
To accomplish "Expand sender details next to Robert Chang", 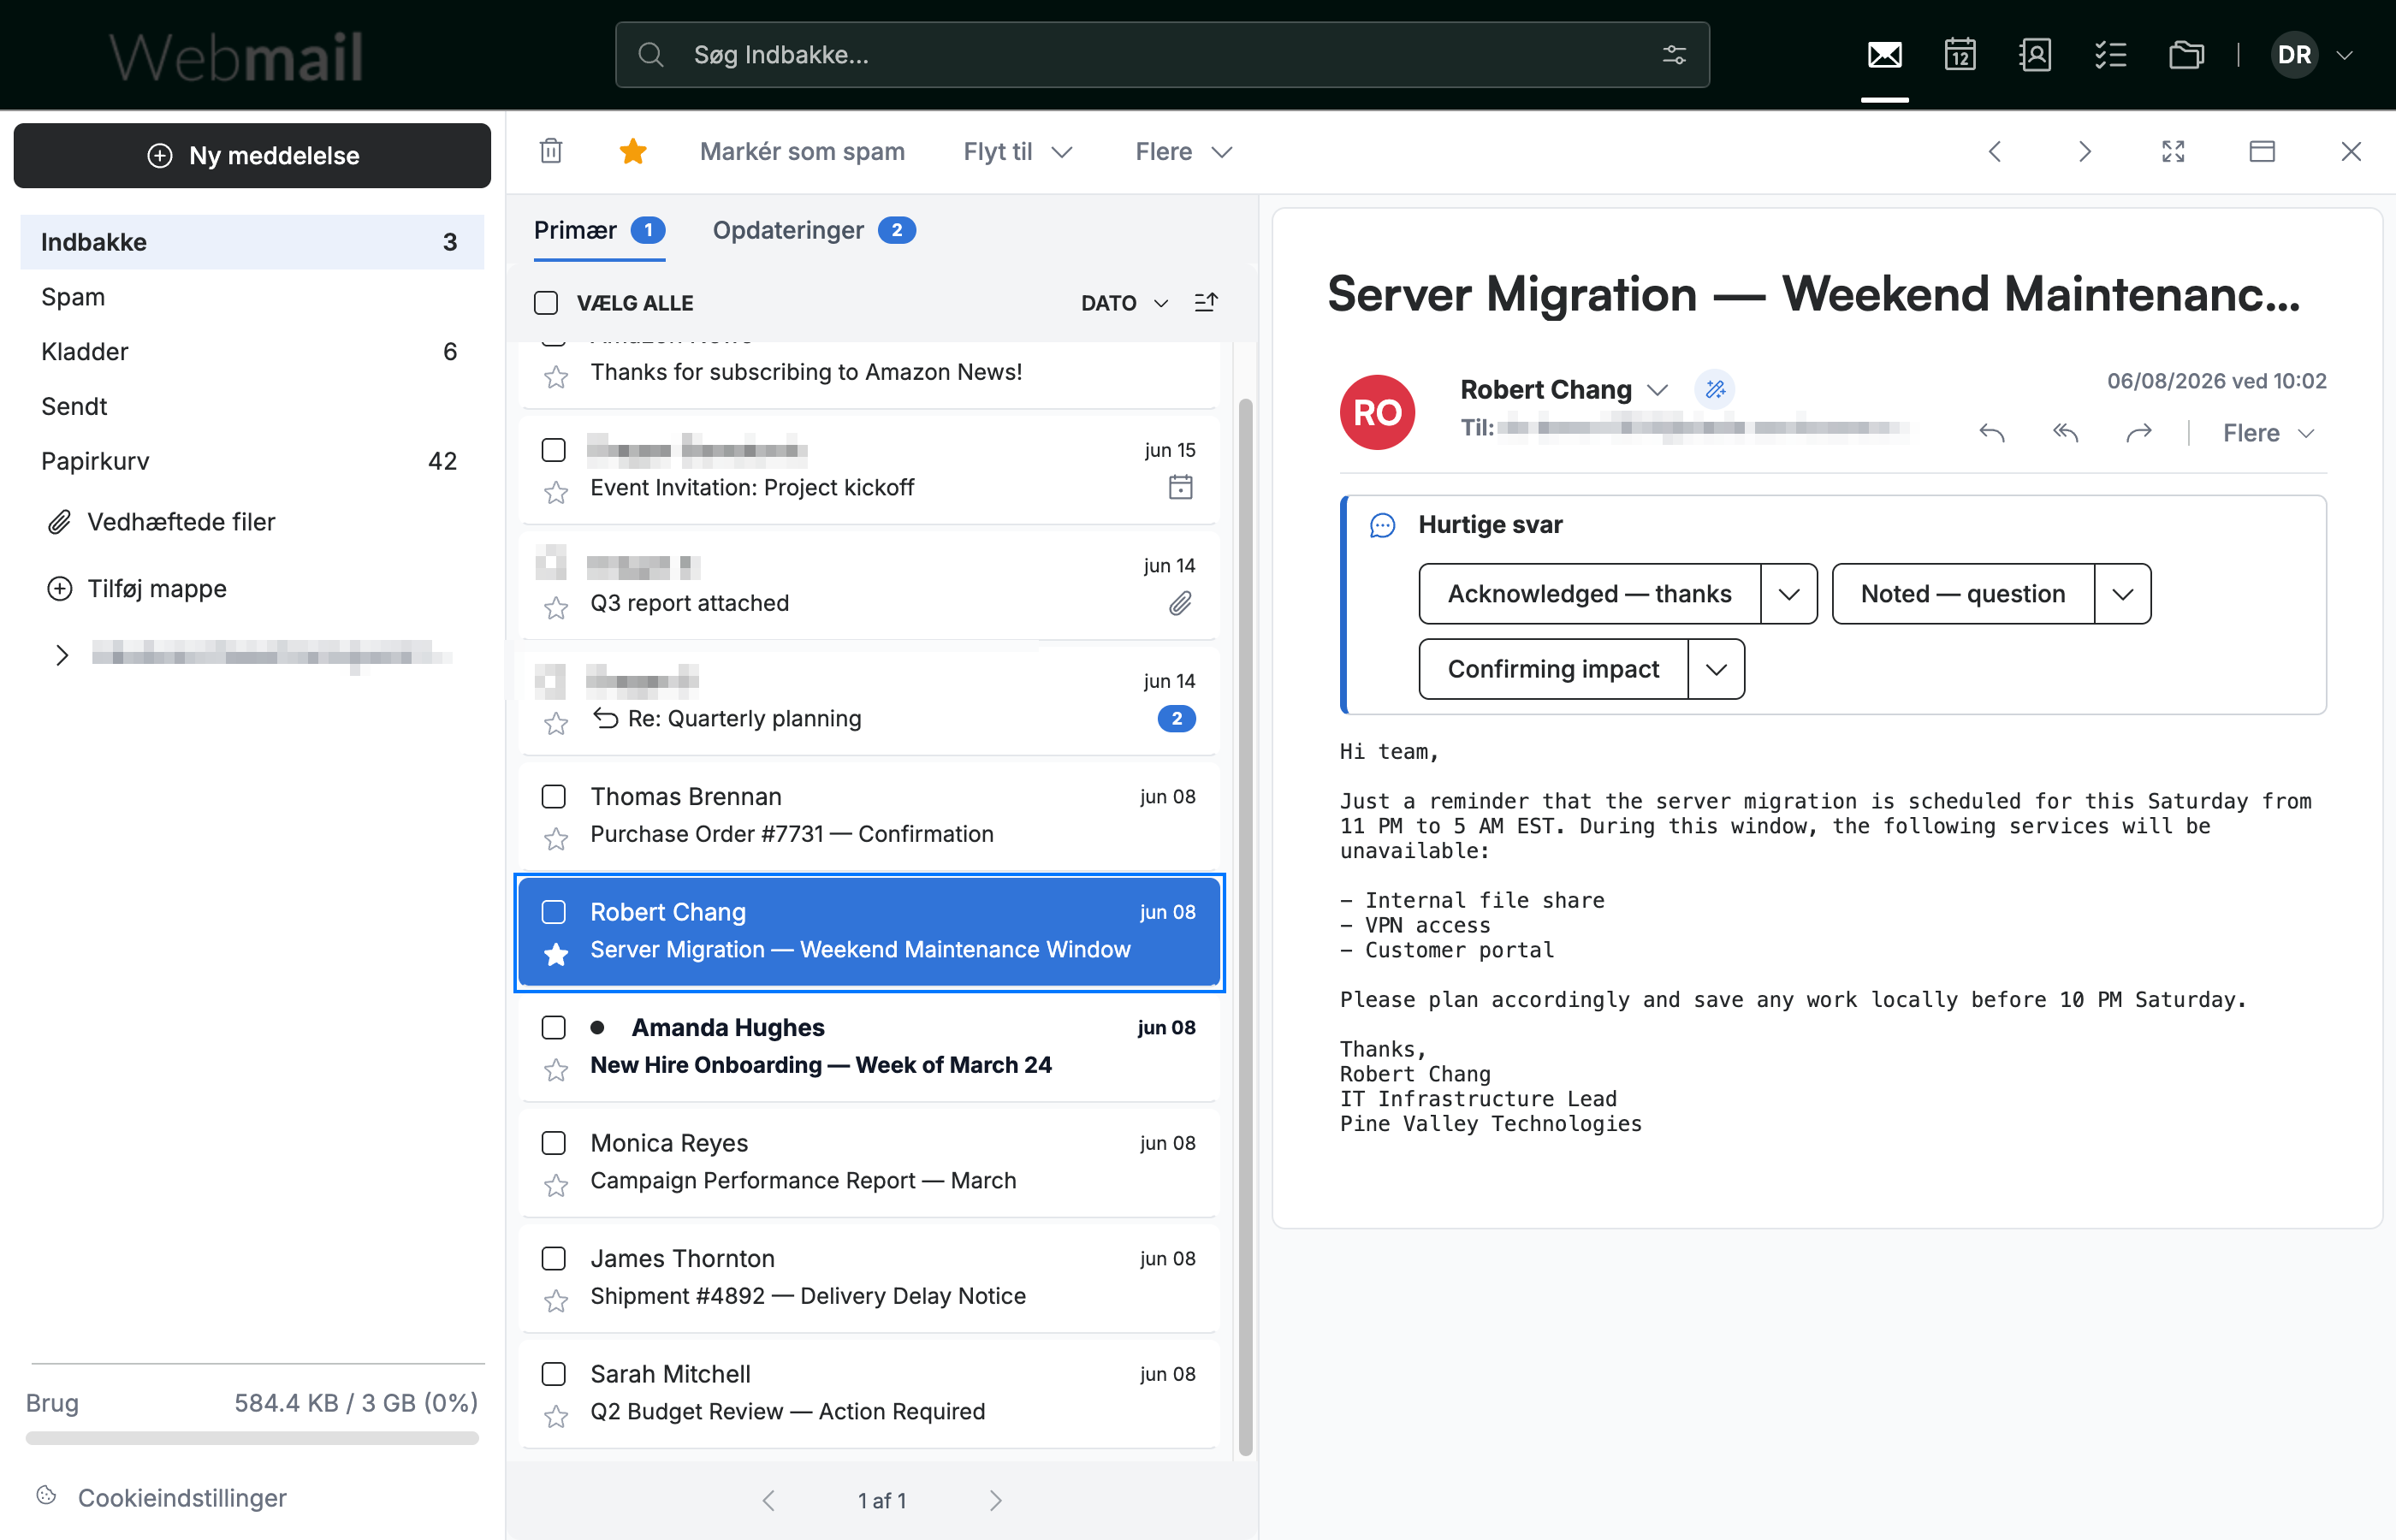I will [1658, 389].
